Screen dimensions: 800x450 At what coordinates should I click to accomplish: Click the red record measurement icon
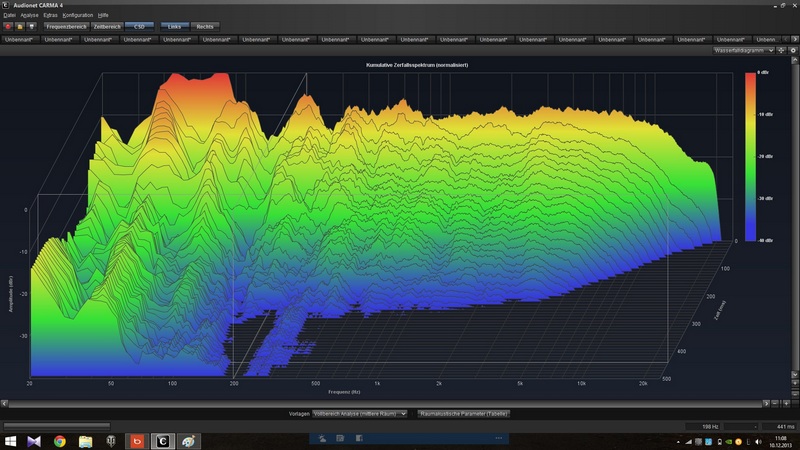[8, 26]
